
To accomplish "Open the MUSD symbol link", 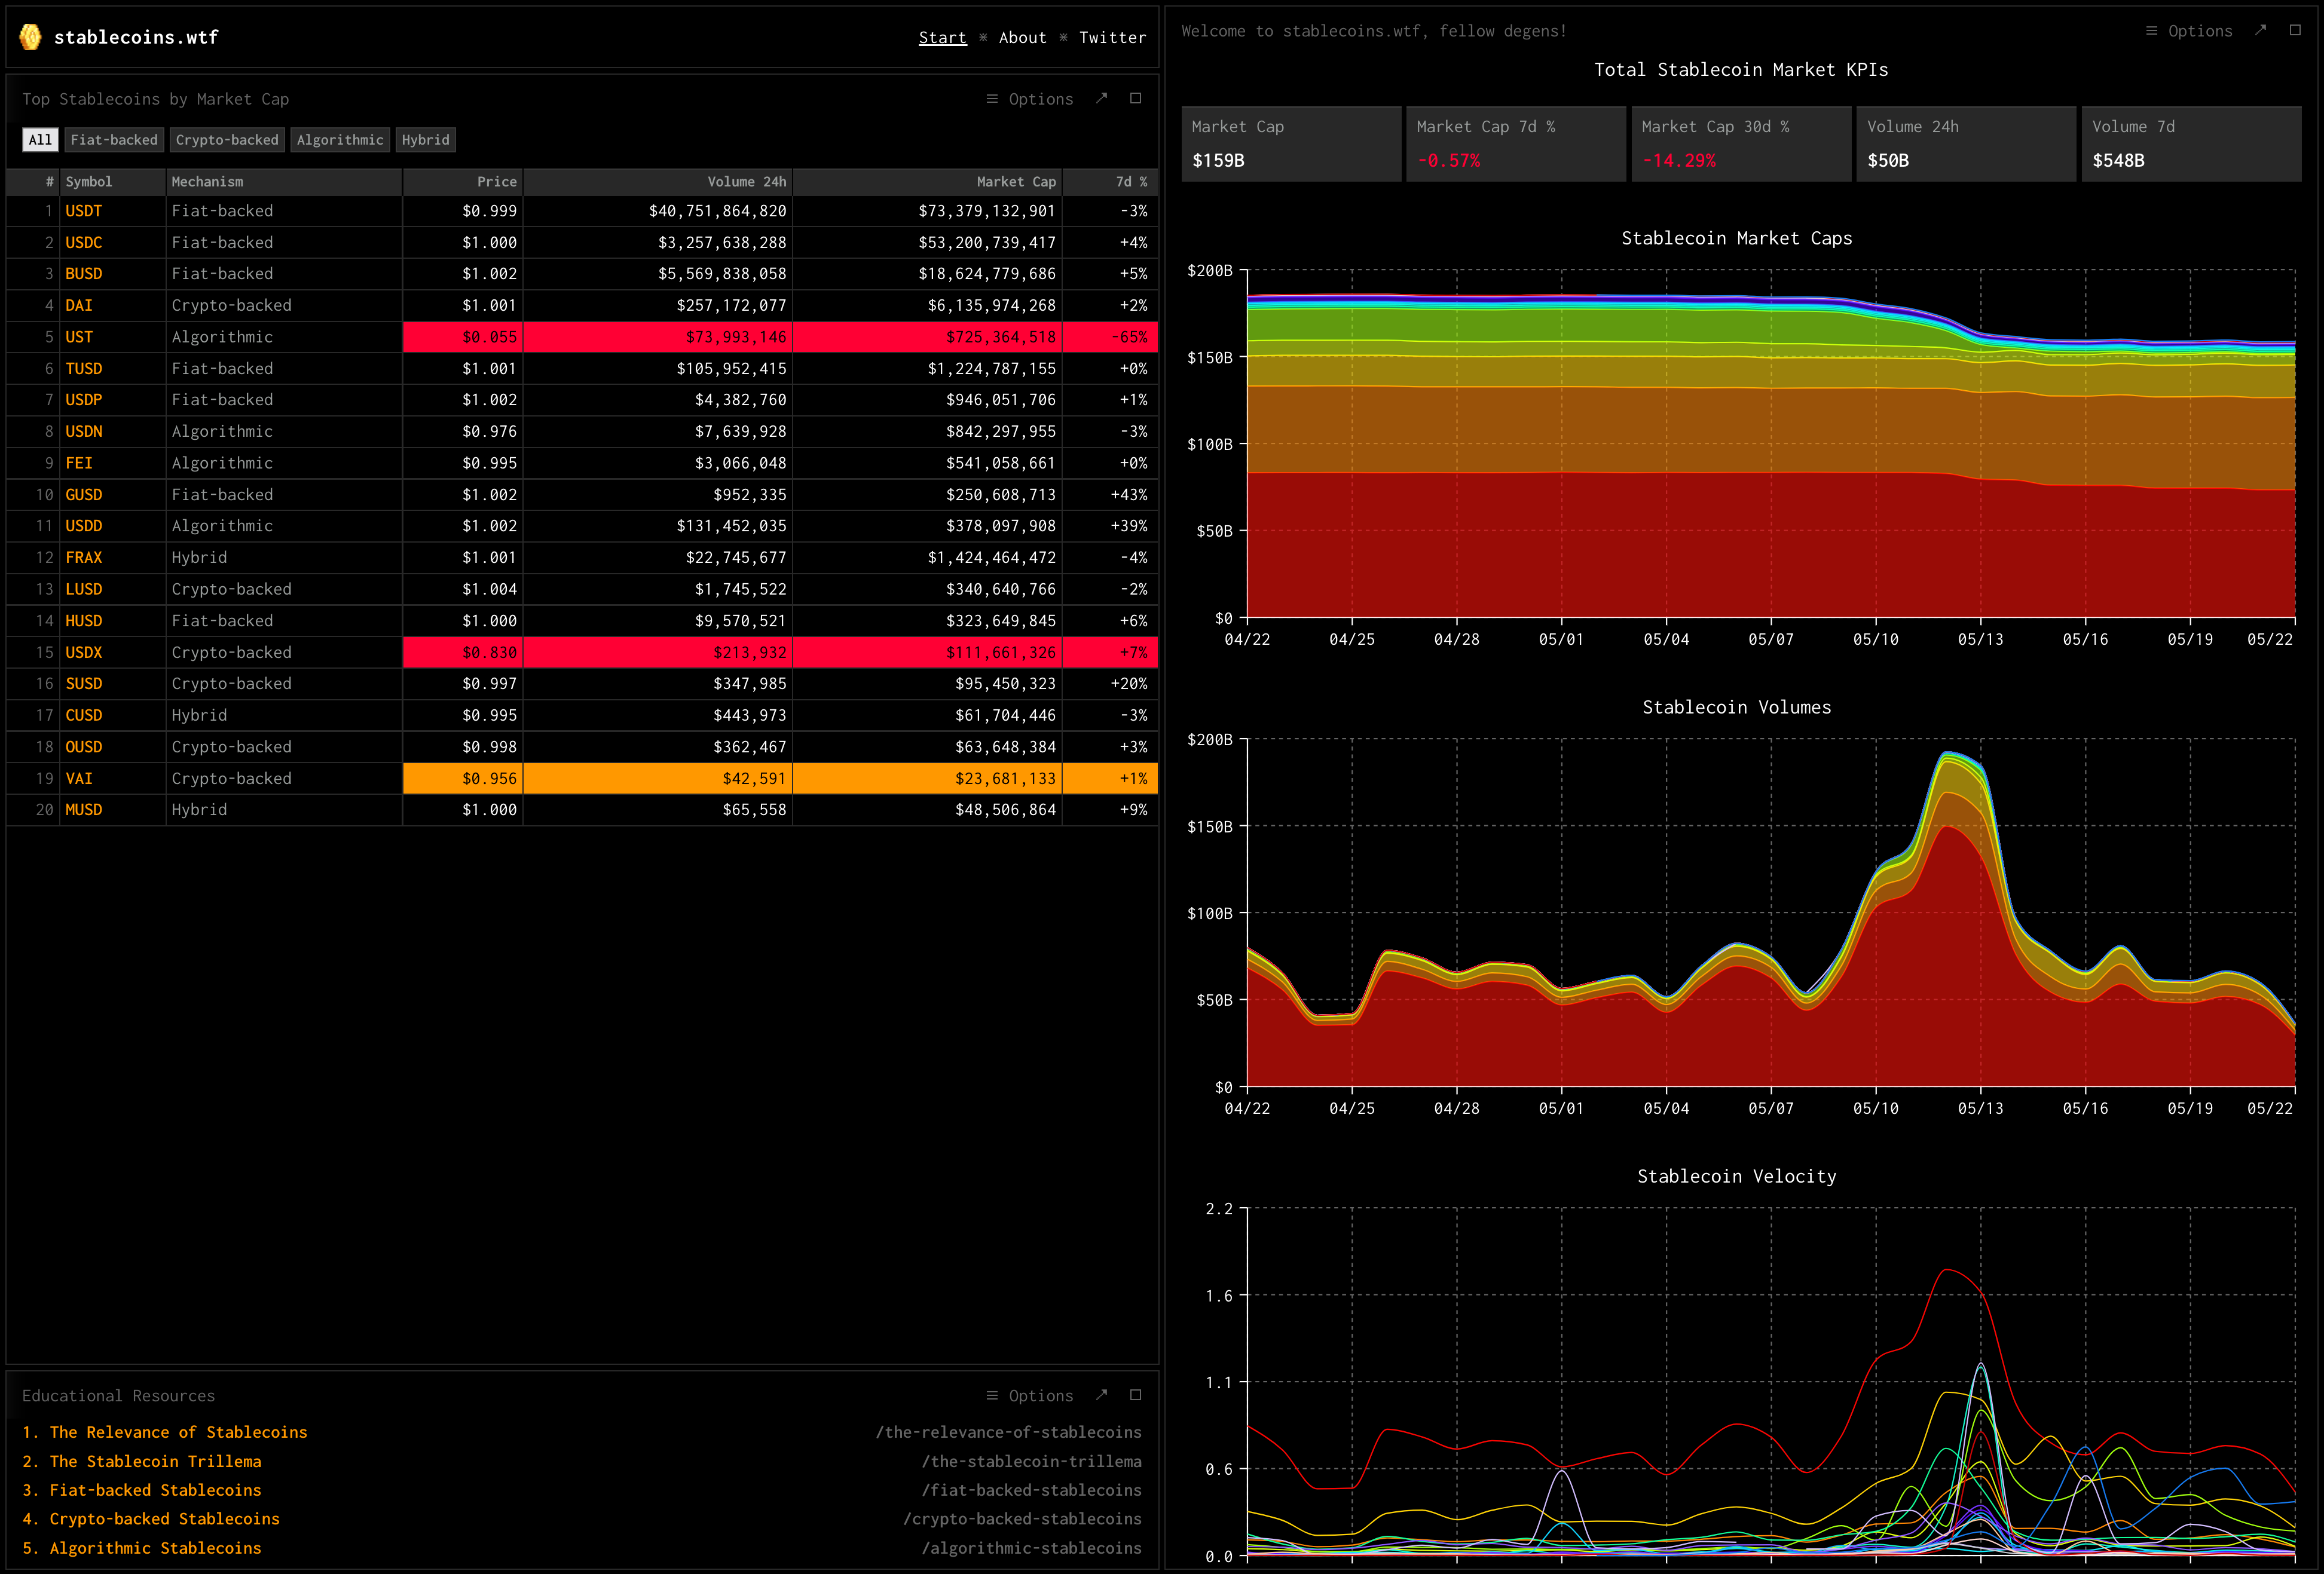I will pos(84,810).
